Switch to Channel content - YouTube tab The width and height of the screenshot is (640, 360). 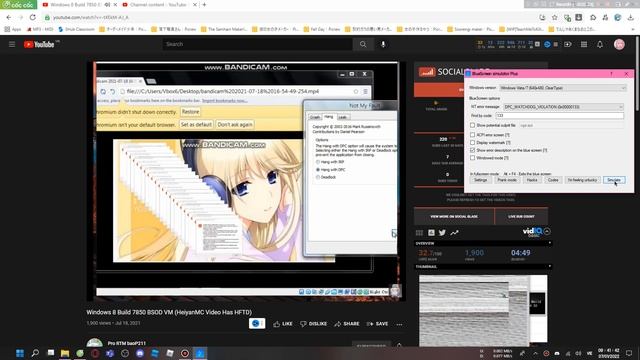[x=158, y=5]
